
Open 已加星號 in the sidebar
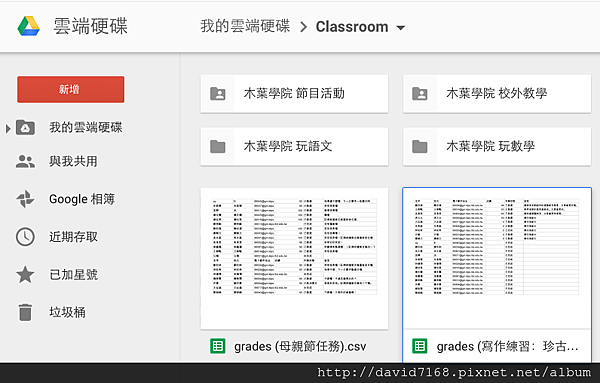click(73, 274)
